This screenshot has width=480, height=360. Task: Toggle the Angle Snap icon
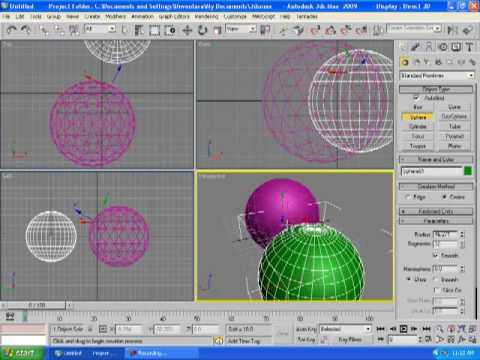coord(330,30)
